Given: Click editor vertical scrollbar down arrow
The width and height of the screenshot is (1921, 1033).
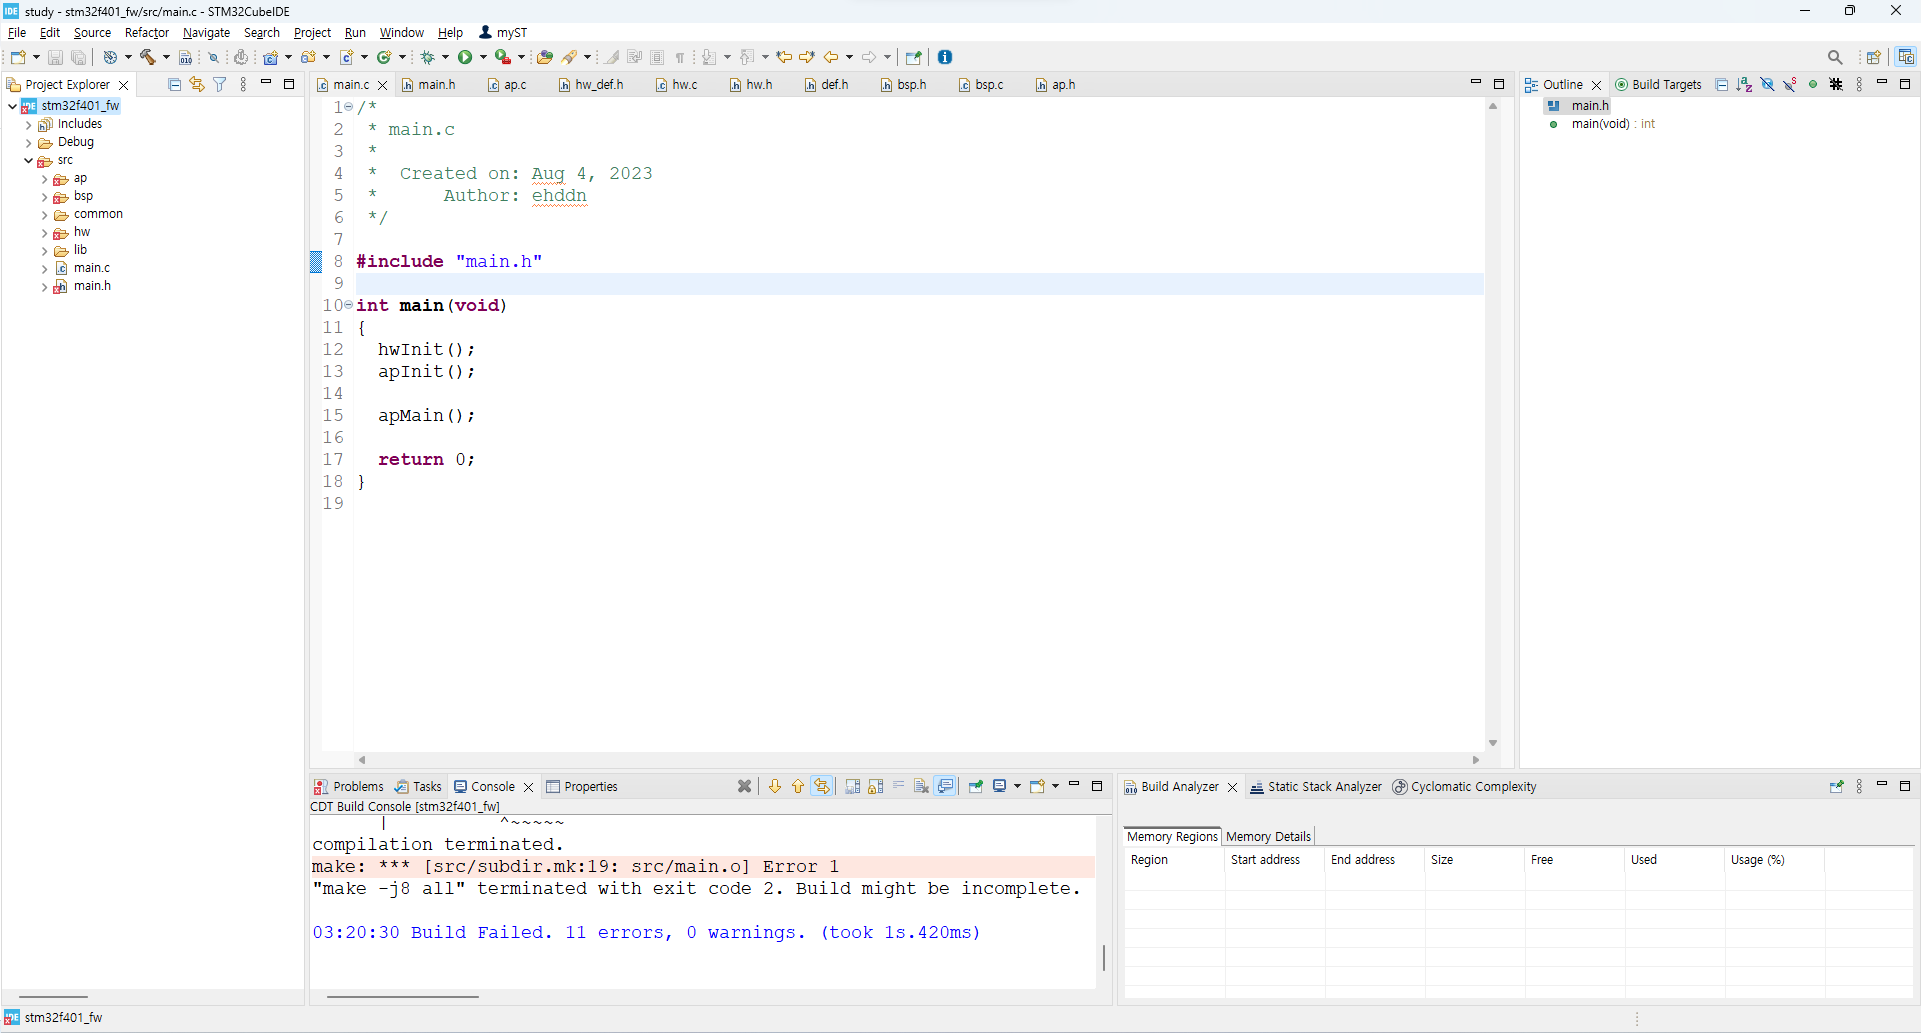Looking at the screenshot, I should [1492, 743].
